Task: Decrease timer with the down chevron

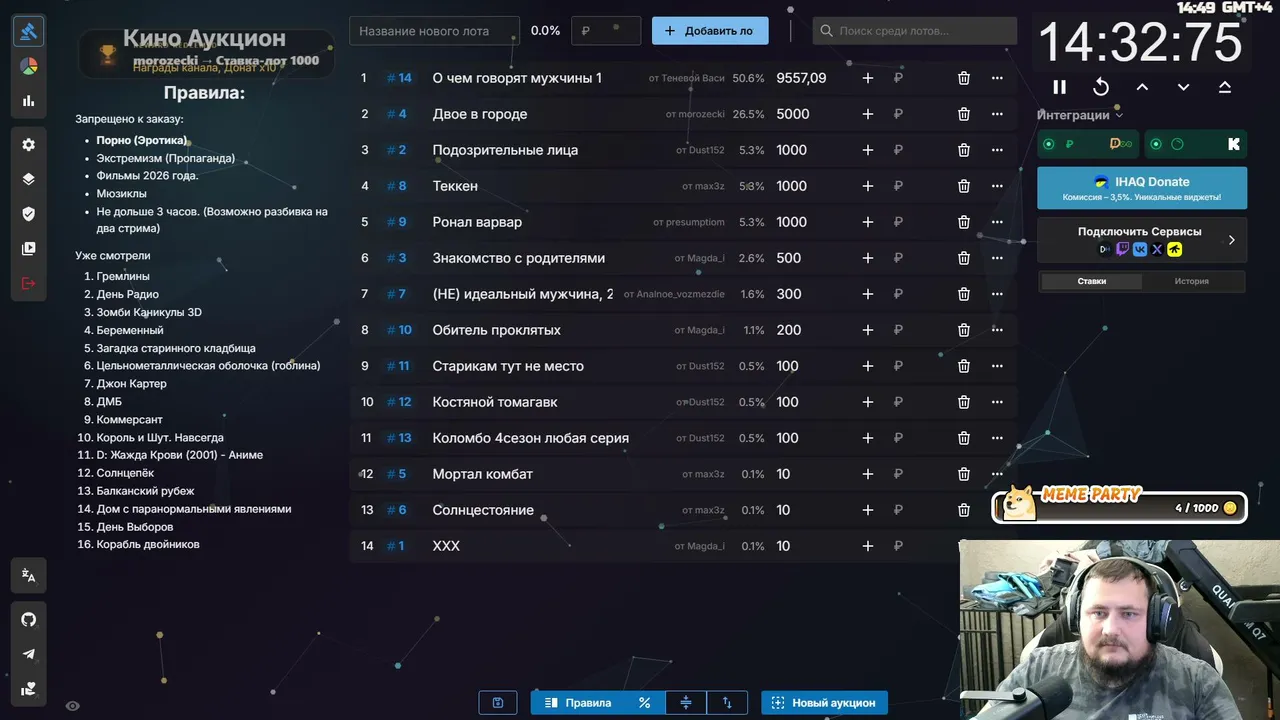Action: click(x=1183, y=87)
